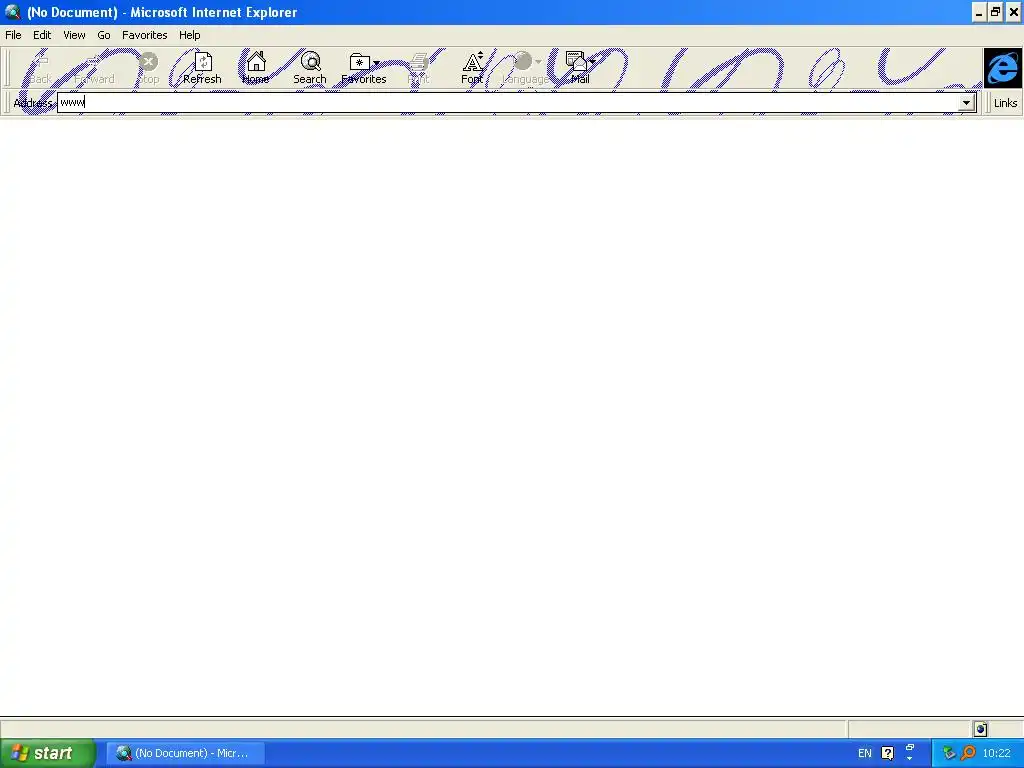Screen dimensions: 1024x768
Task: Click the Windows Start button
Action: (x=48, y=753)
